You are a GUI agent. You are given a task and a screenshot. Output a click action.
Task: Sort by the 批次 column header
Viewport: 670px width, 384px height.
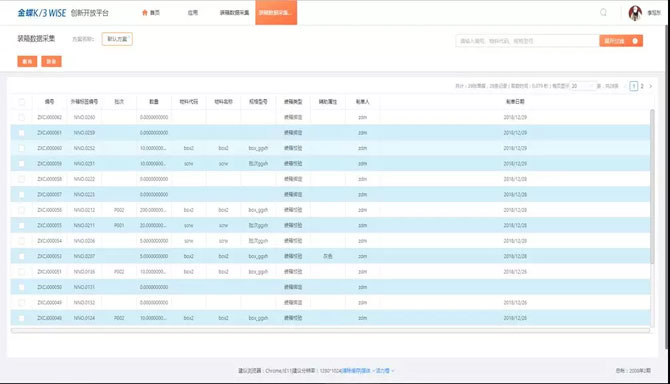click(x=119, y=102)
